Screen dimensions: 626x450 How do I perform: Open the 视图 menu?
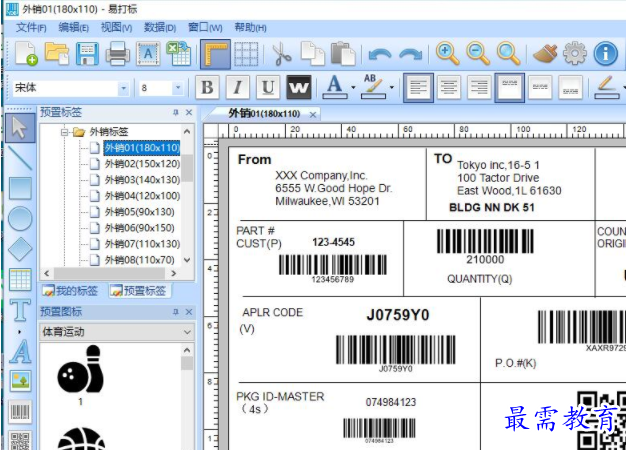(x=116, y=28)
